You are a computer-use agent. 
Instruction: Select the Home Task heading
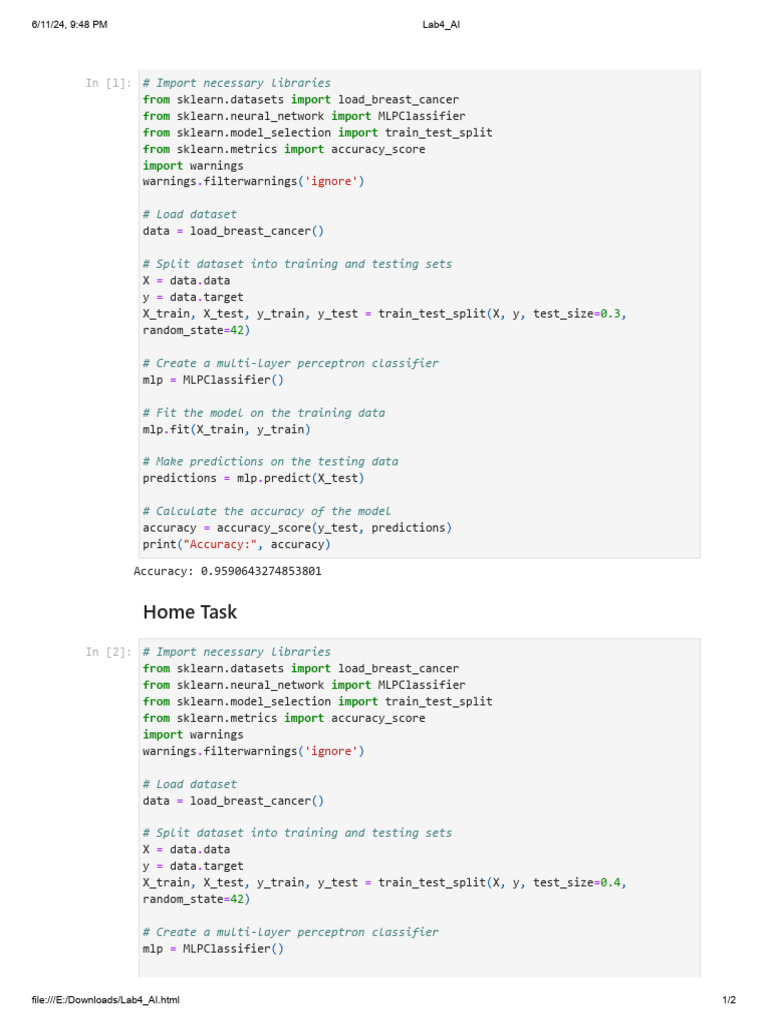pyautogui.click(x=190, y=611)
